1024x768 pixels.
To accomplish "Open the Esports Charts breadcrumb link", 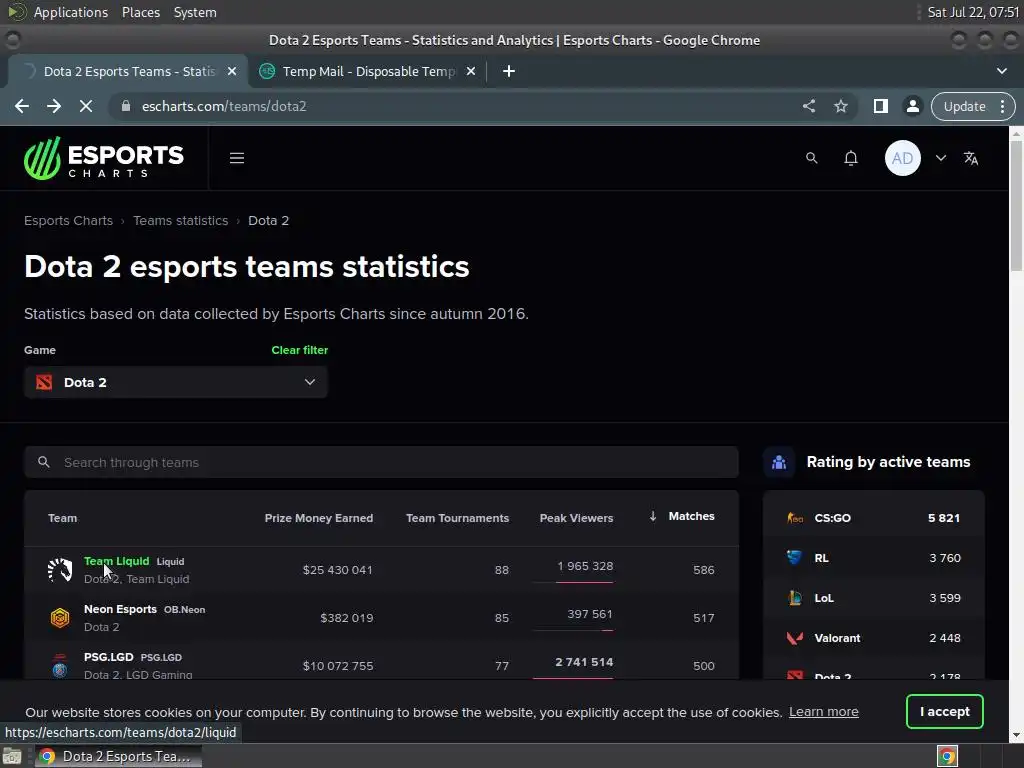I will click(69, 221).
